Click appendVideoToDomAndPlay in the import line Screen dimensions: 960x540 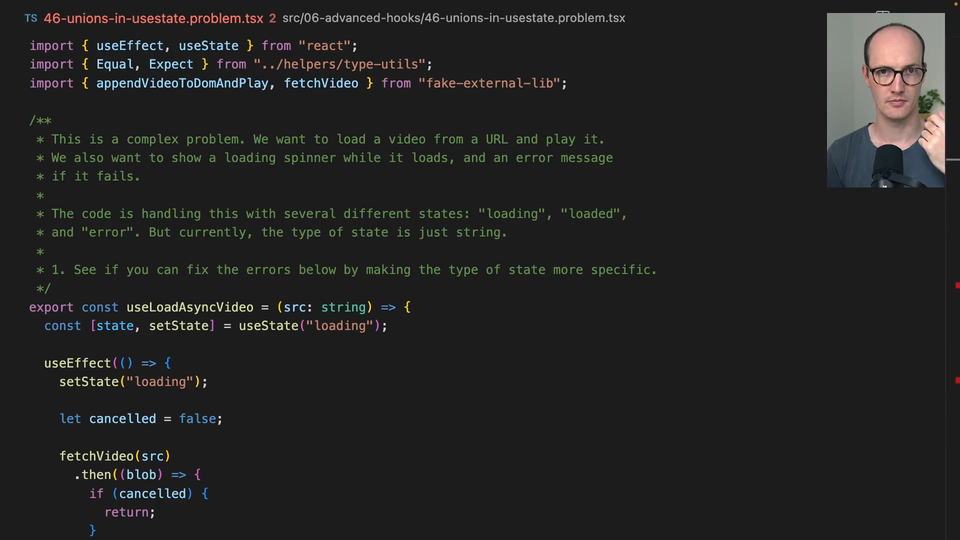pyautogui.click(x=182, y=83)
